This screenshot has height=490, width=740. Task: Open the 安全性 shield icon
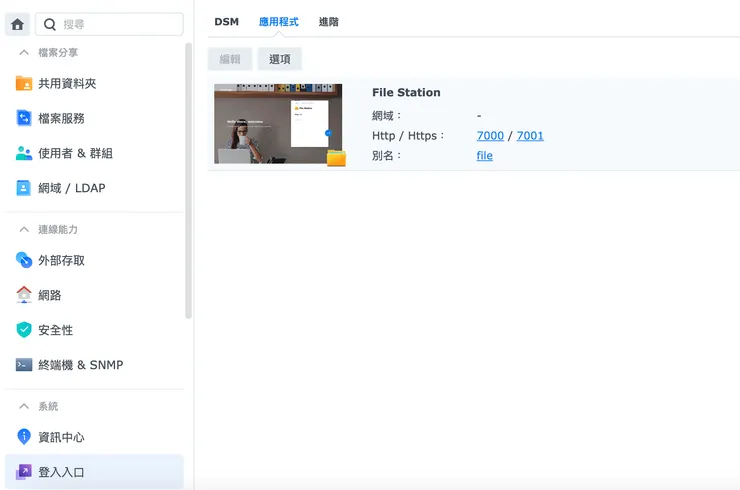(24, 330)
